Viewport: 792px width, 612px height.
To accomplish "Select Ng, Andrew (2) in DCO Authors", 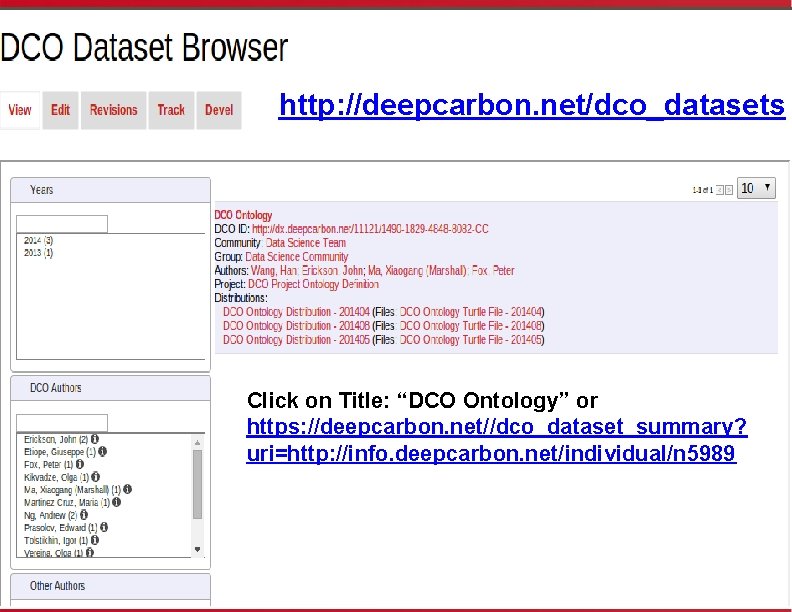I will [x=51, y=515].
